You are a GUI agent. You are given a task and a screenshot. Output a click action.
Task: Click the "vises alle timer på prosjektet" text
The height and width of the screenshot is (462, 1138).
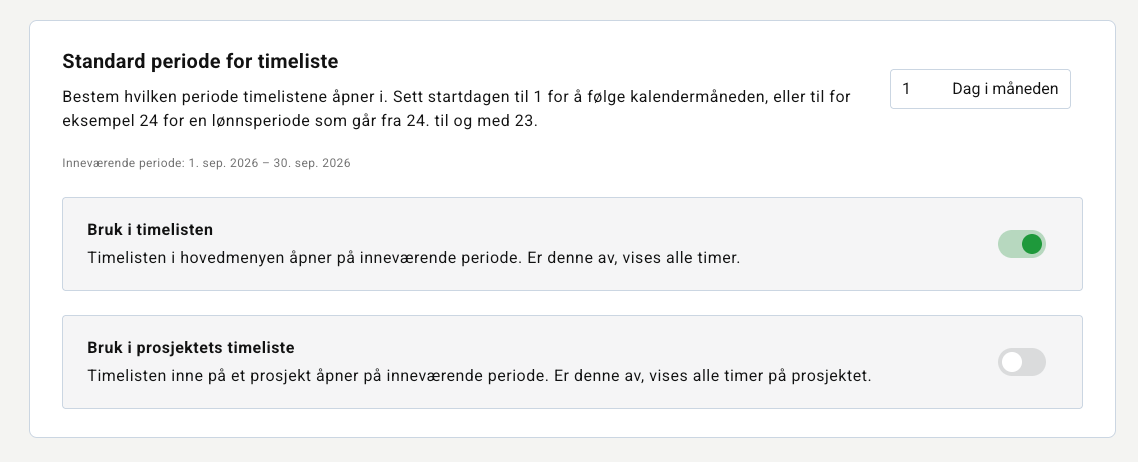coord(760,376)
